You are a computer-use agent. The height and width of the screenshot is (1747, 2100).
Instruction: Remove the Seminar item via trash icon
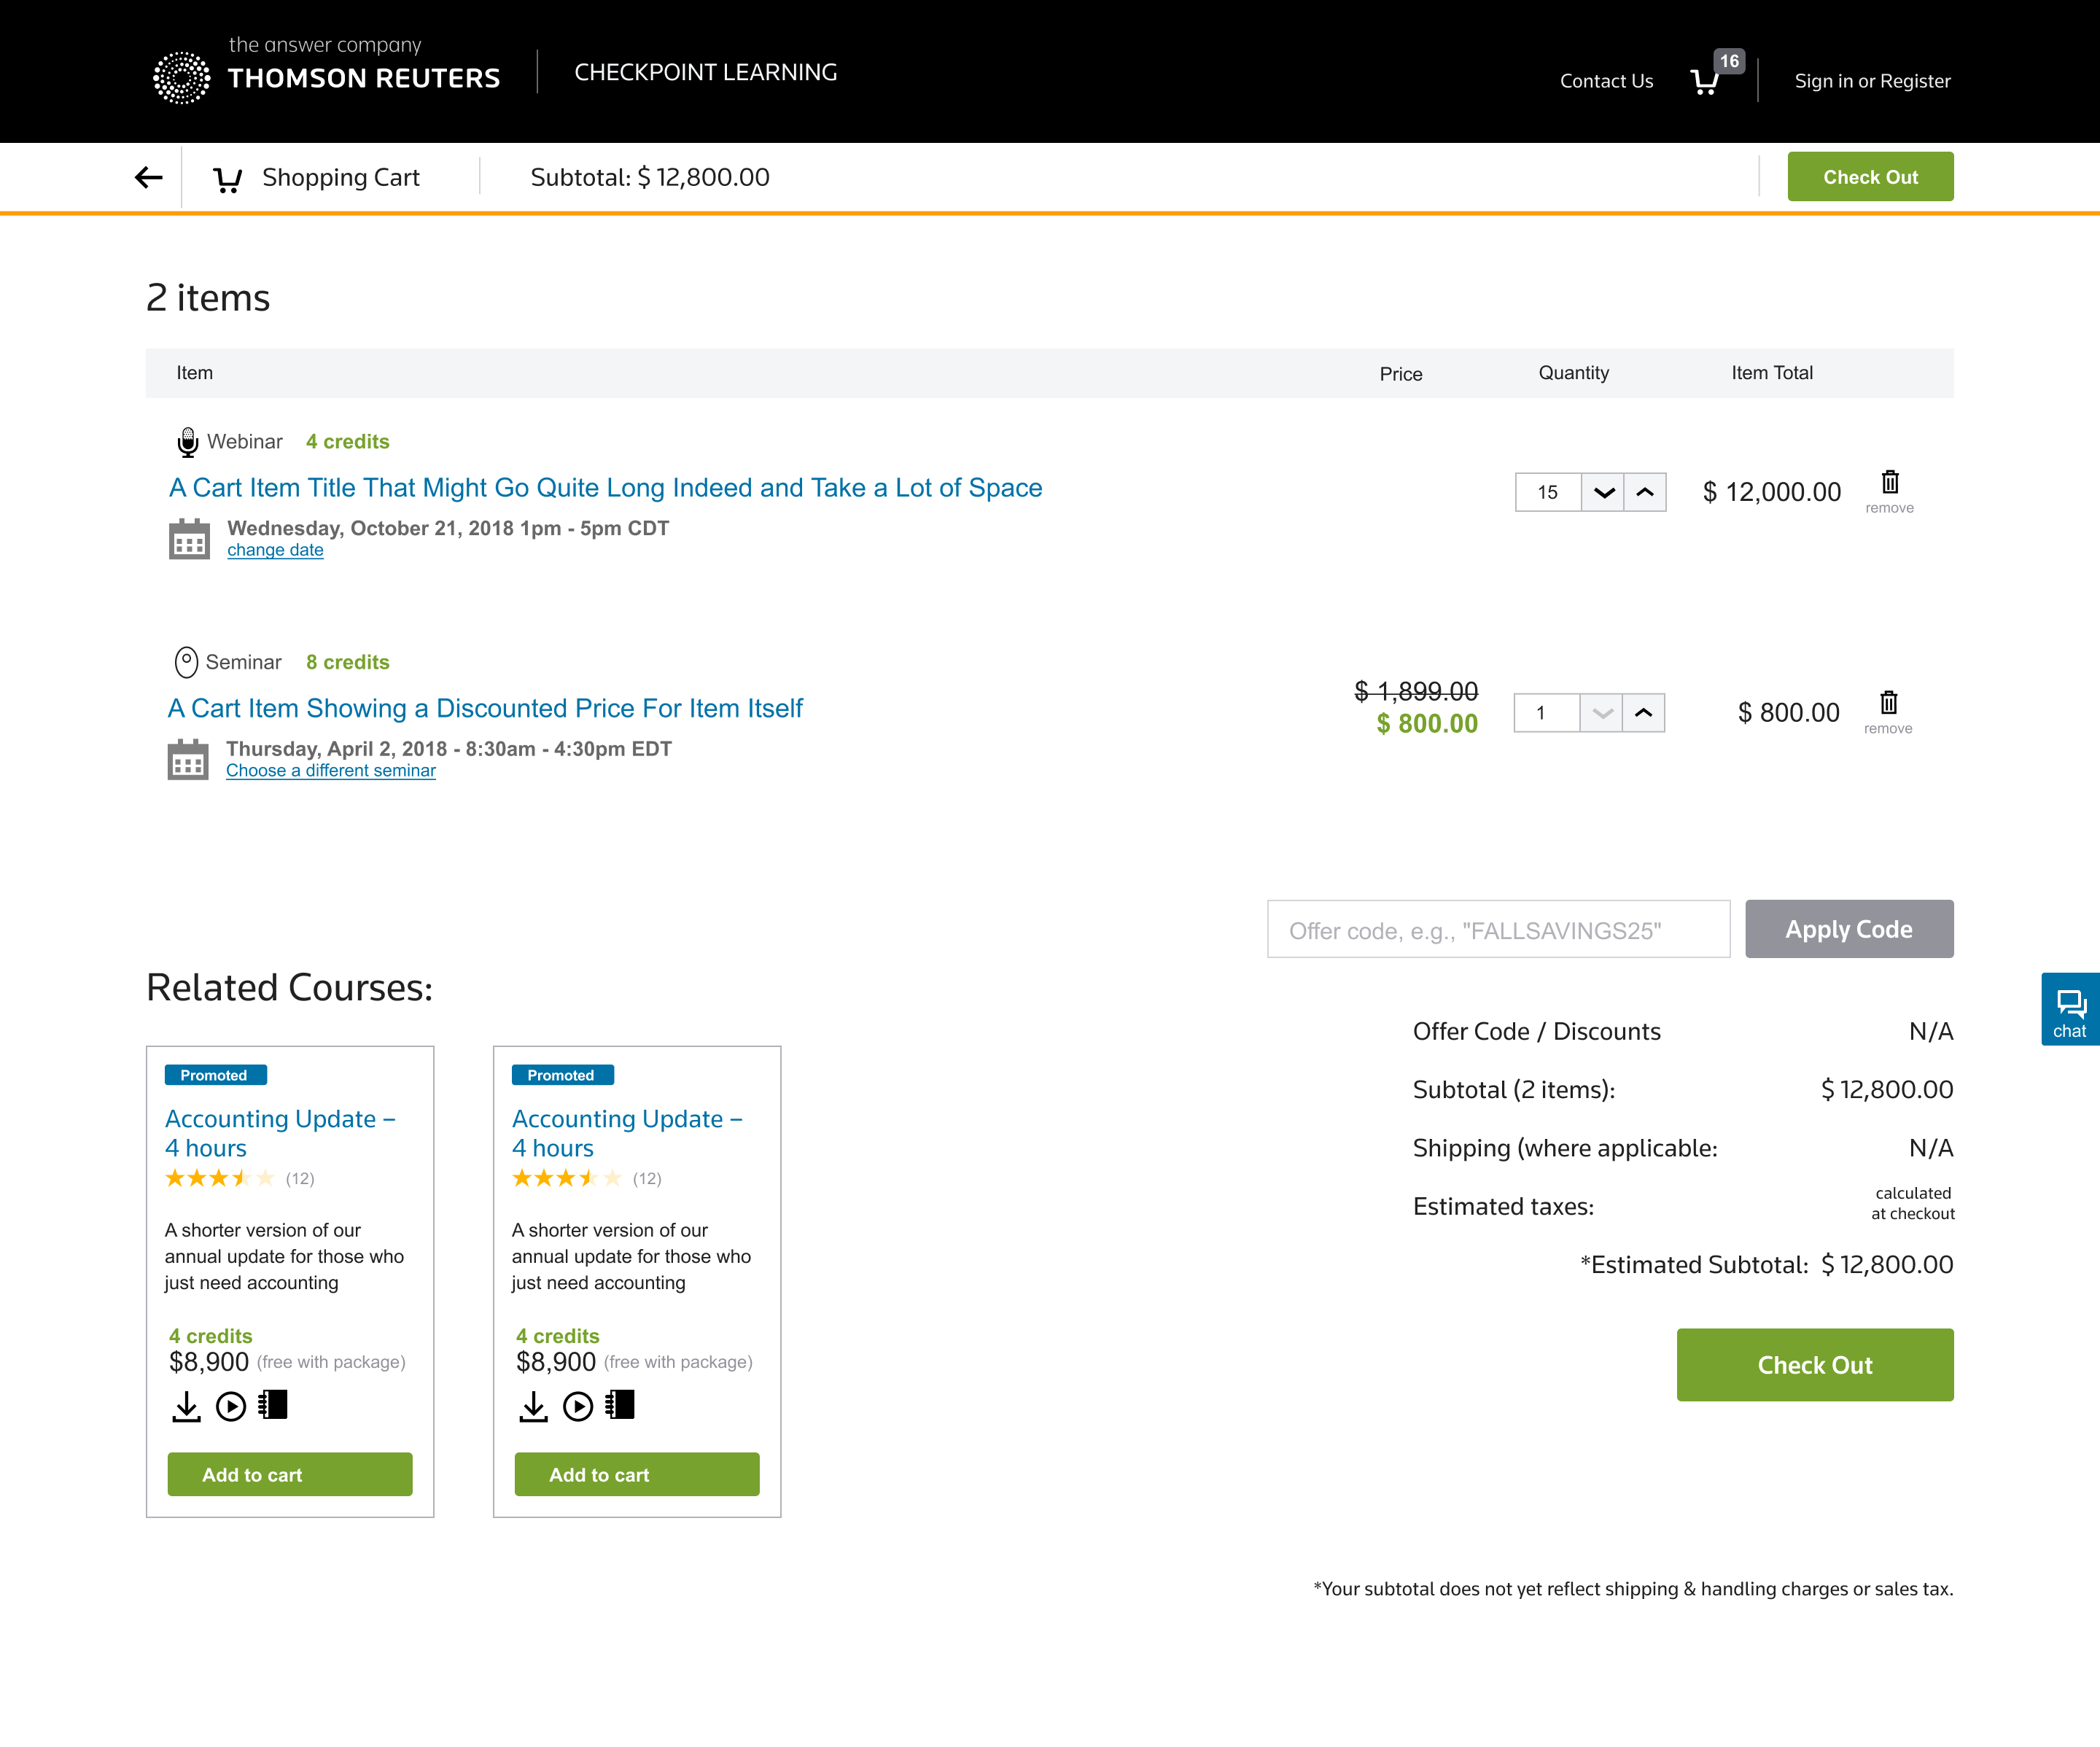(x=1887, y=703)
